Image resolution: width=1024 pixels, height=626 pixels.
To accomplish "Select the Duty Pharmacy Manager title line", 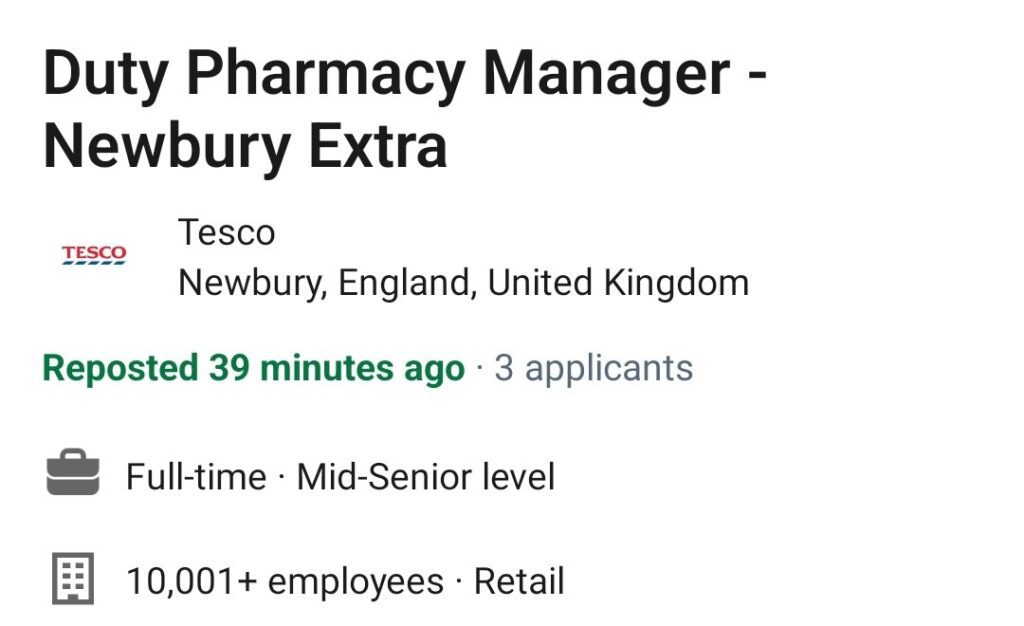I will click(x=405, y=74).
